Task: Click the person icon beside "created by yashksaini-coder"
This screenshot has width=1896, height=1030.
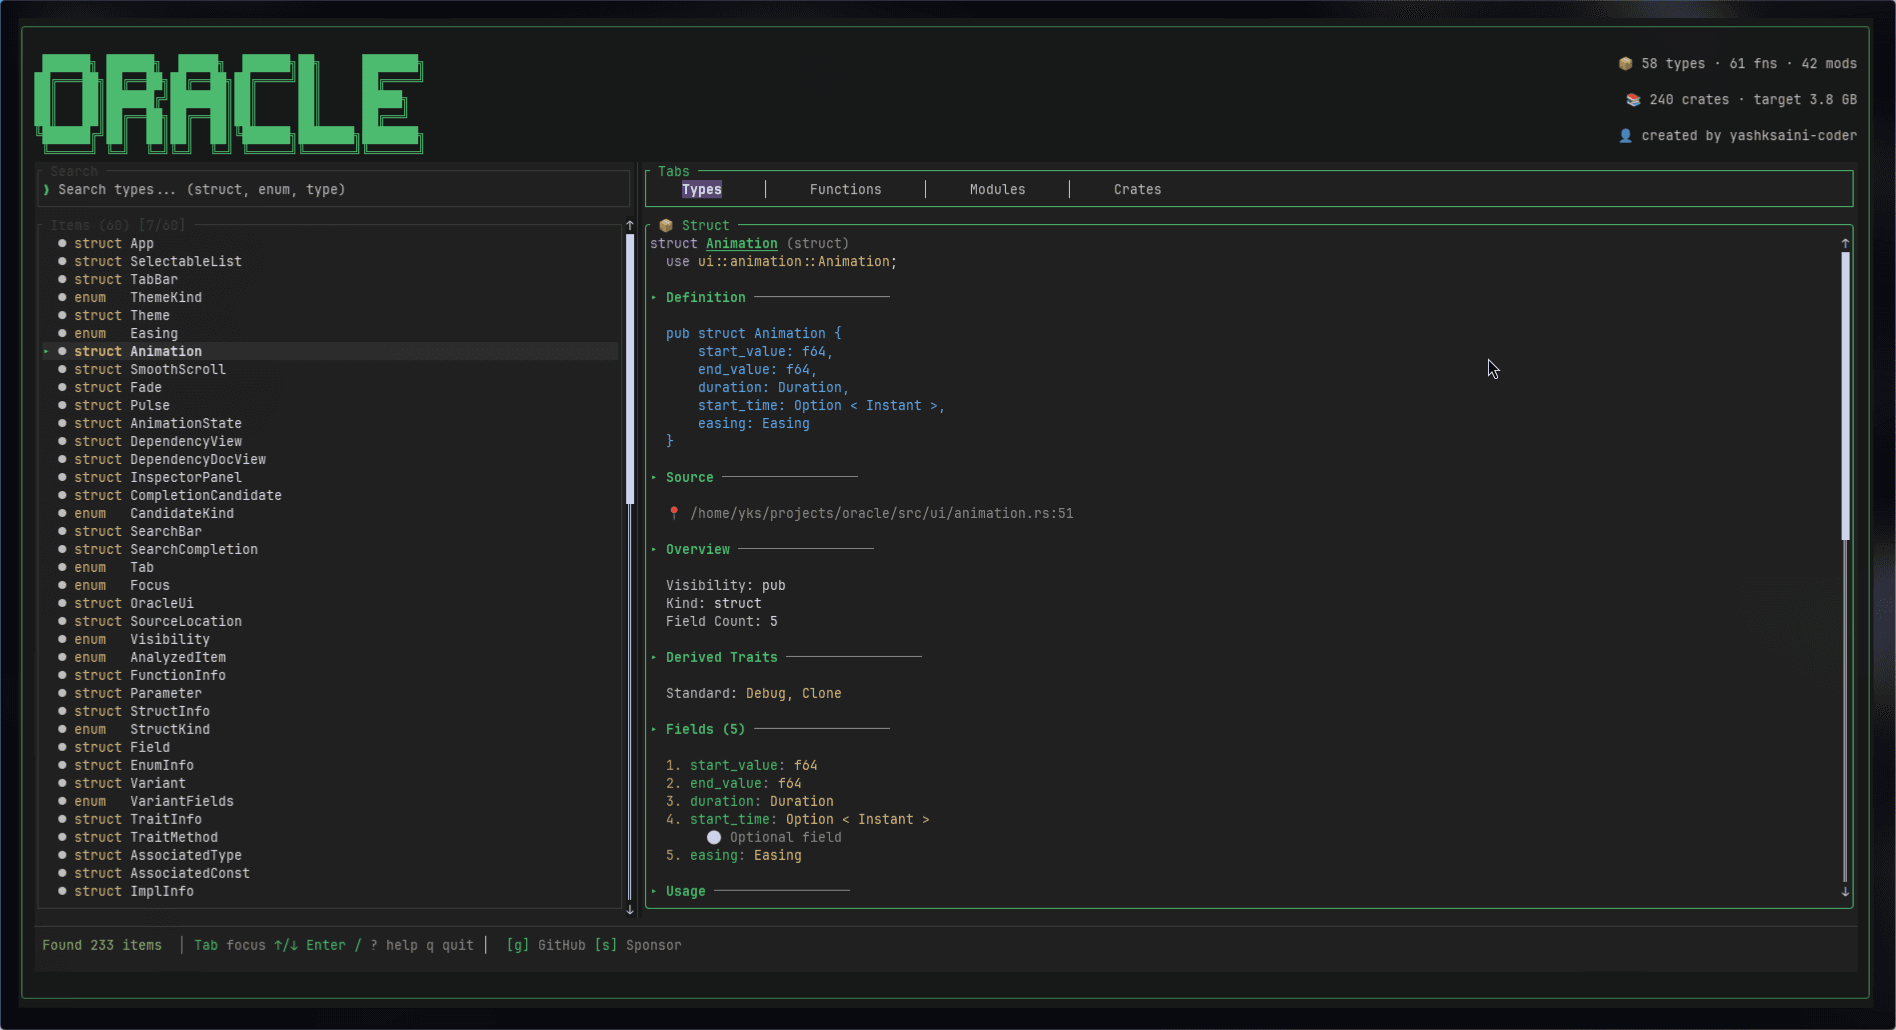Action: [1625, 135]
